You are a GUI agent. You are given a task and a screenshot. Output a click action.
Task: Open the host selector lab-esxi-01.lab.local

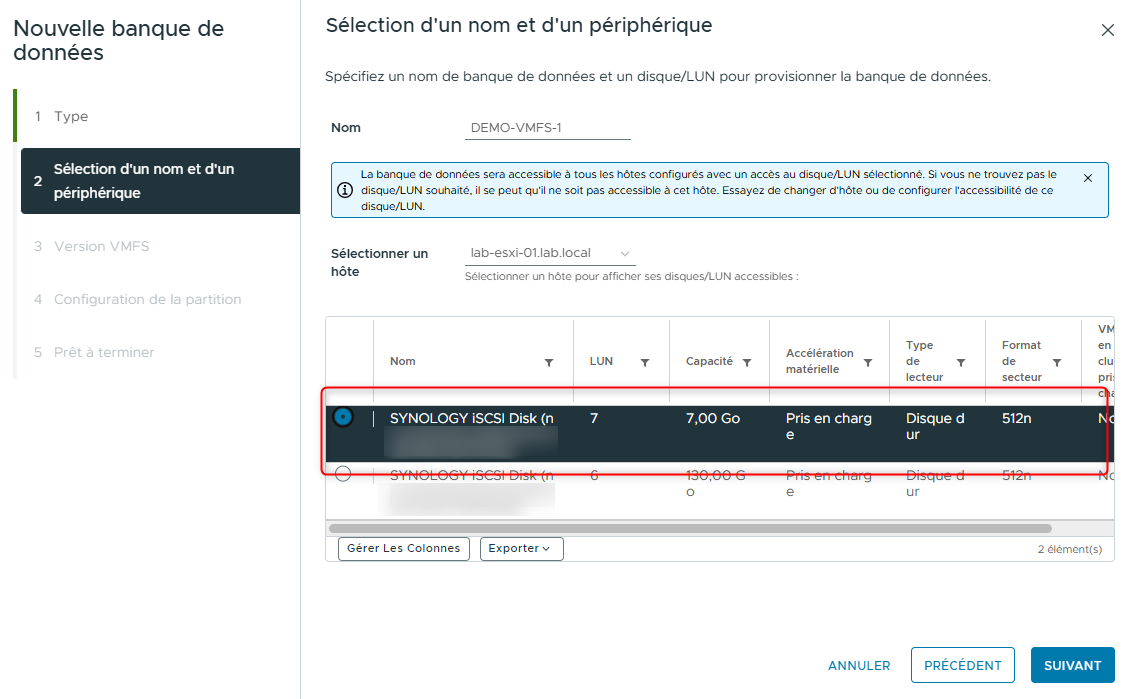548,253
